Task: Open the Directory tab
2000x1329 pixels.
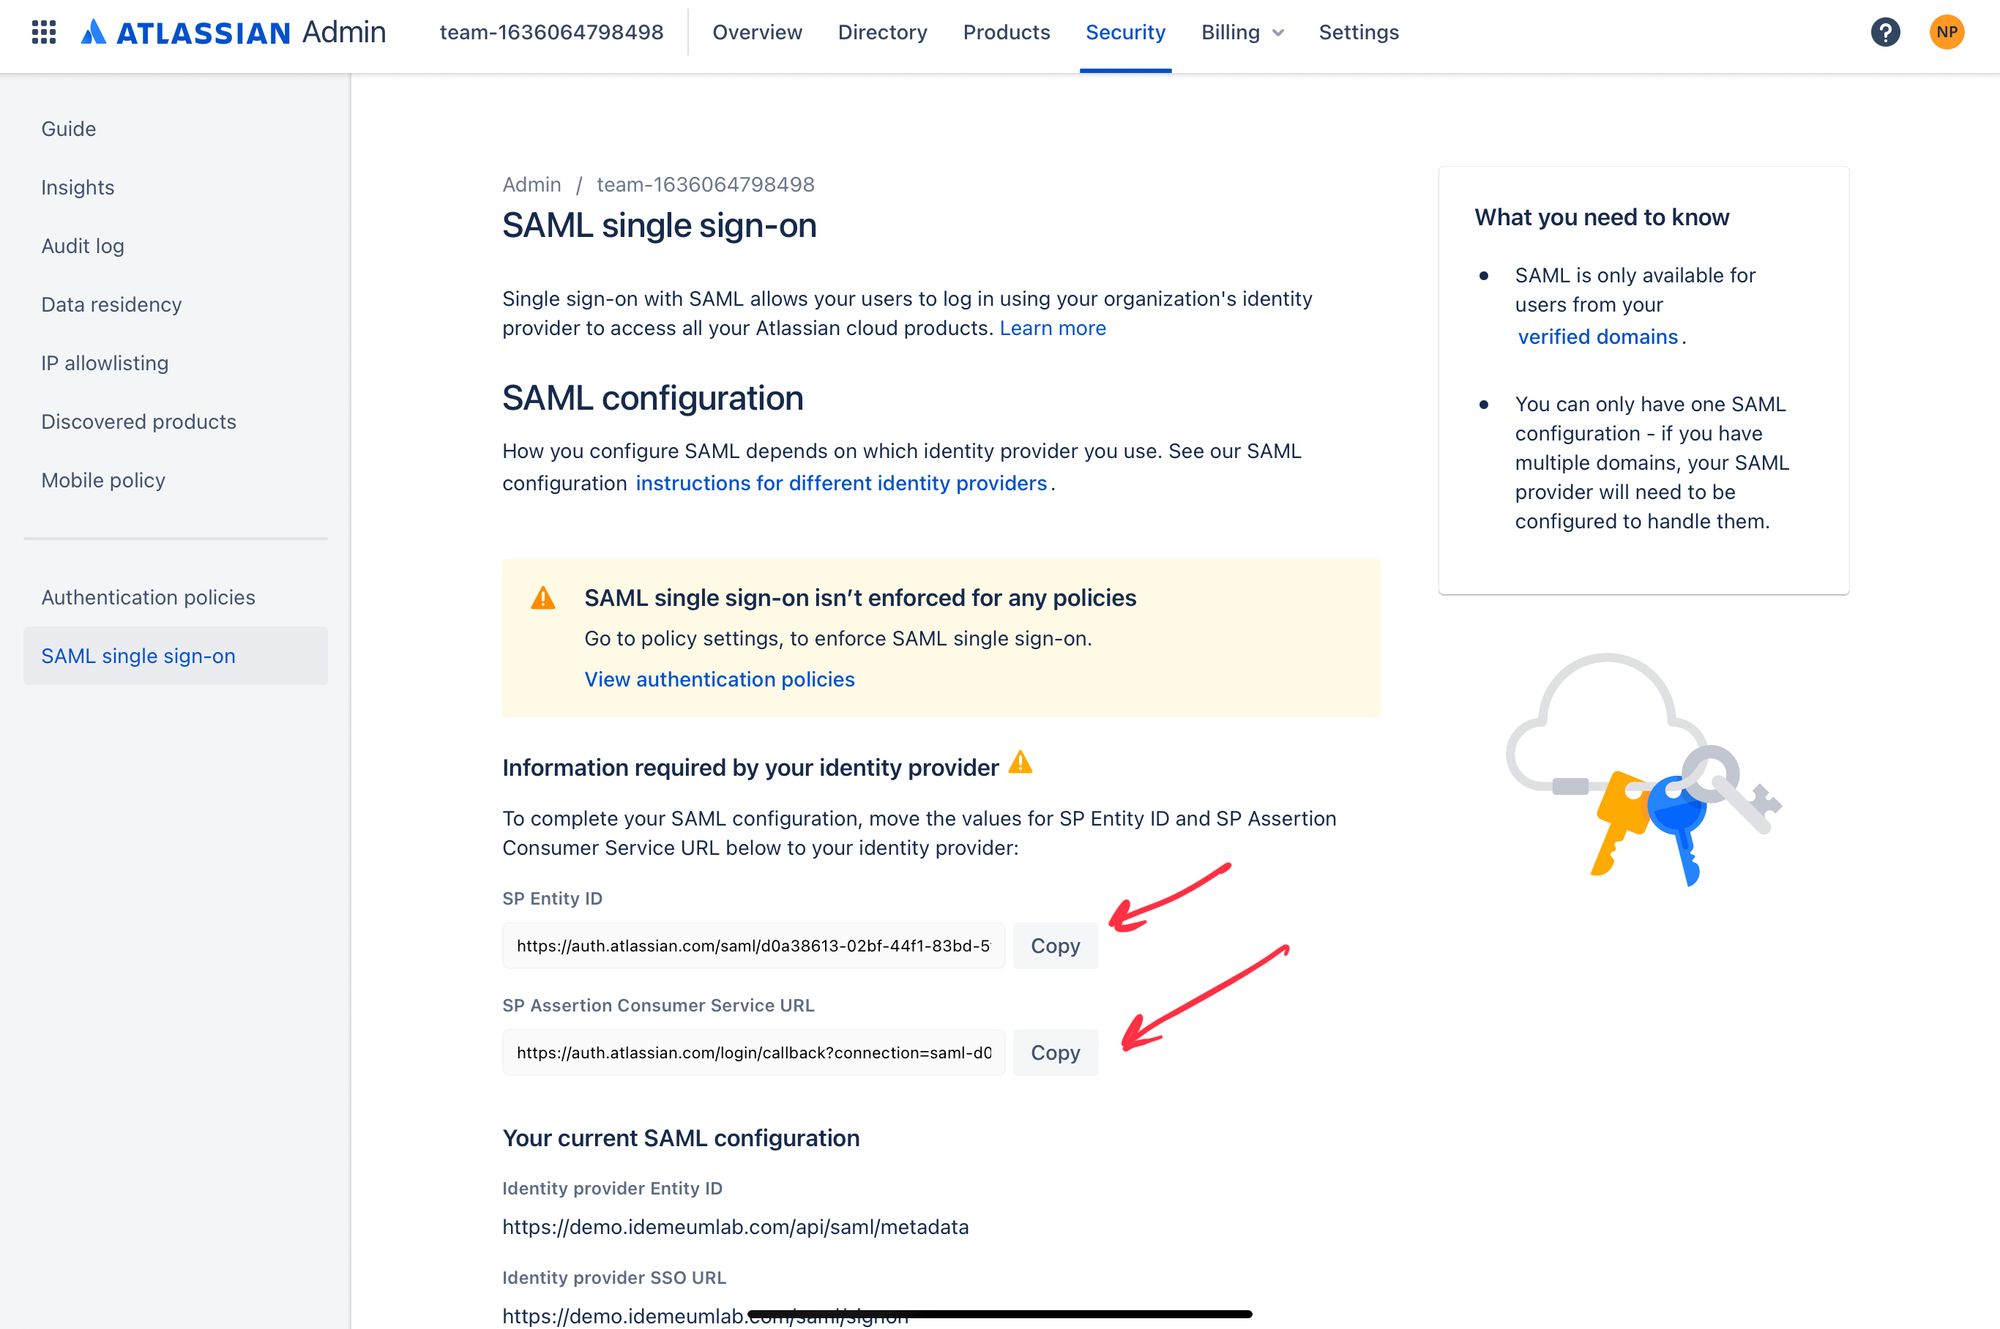Action: point(882,32)
